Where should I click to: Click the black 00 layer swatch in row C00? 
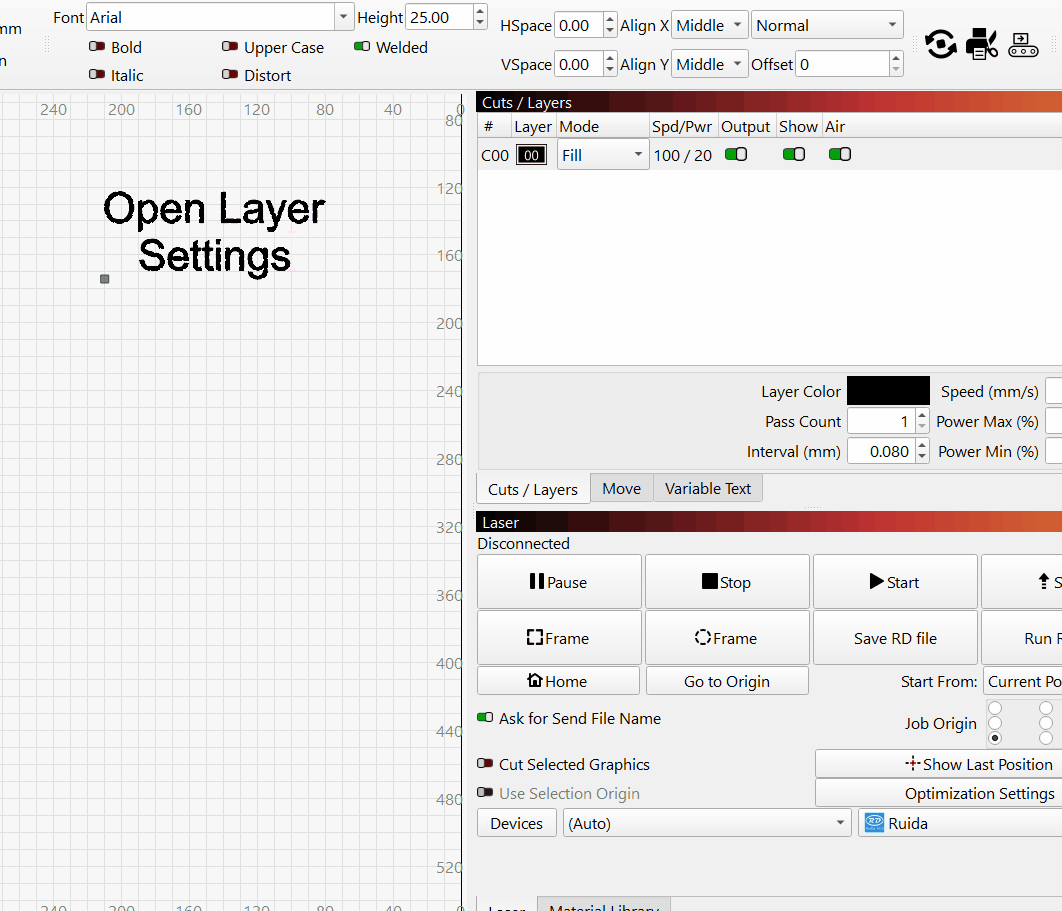531,155
